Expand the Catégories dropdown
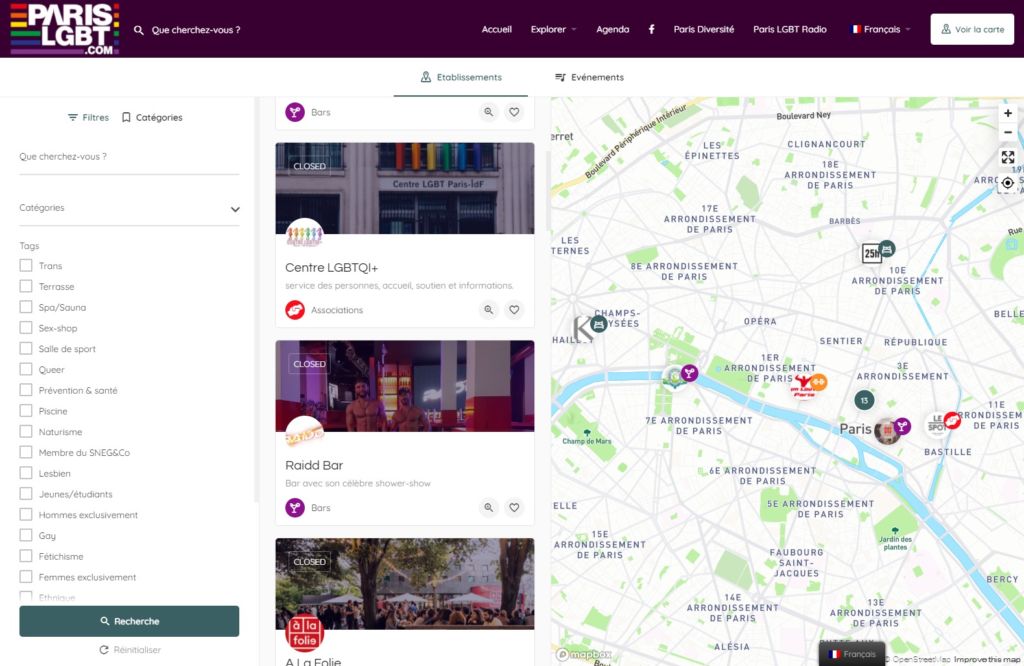1024x666 pixels. pos(129,208)
